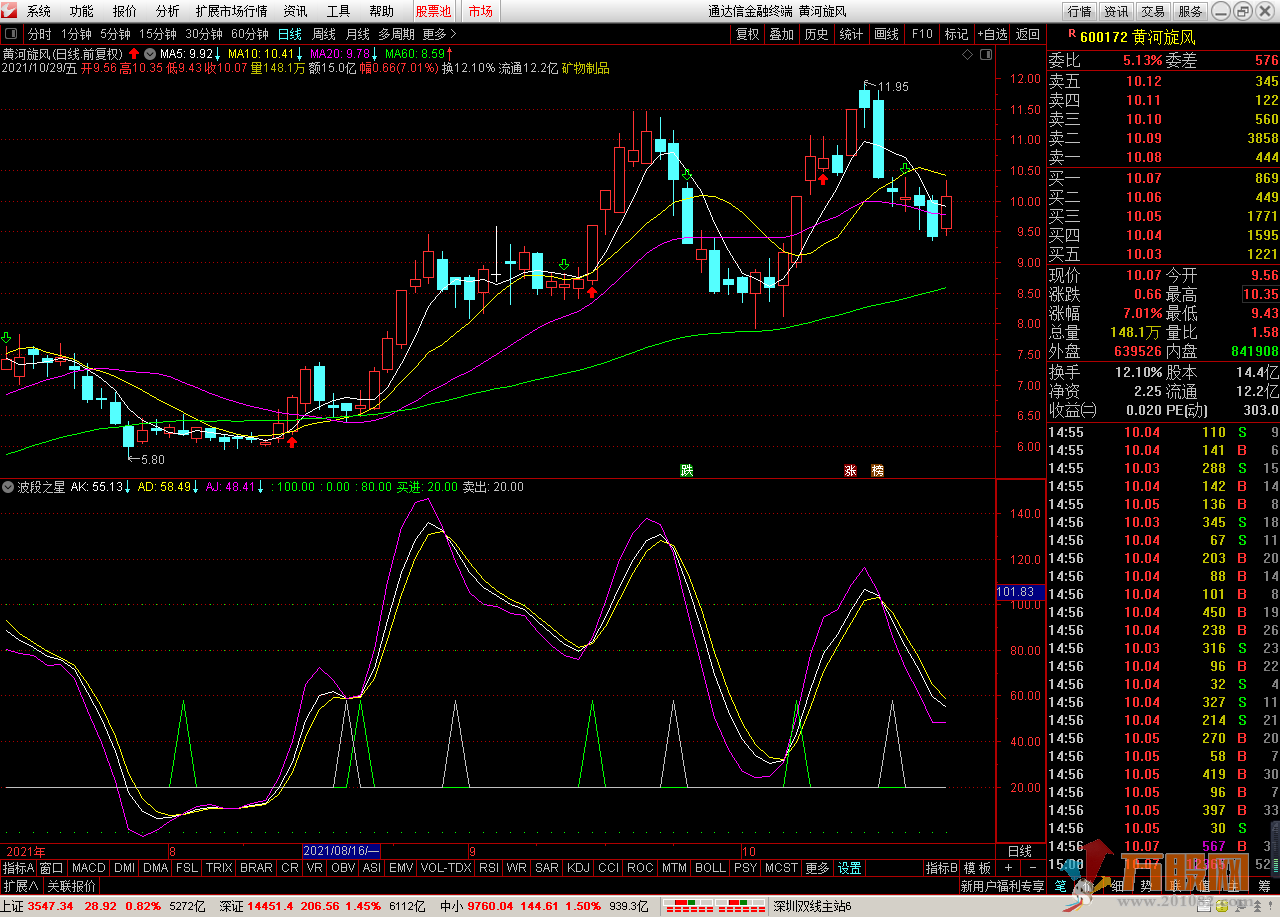Open the 扩展市场行情 menu
The width and height of the screenshot is (1280, 918).
click(231, 12)
